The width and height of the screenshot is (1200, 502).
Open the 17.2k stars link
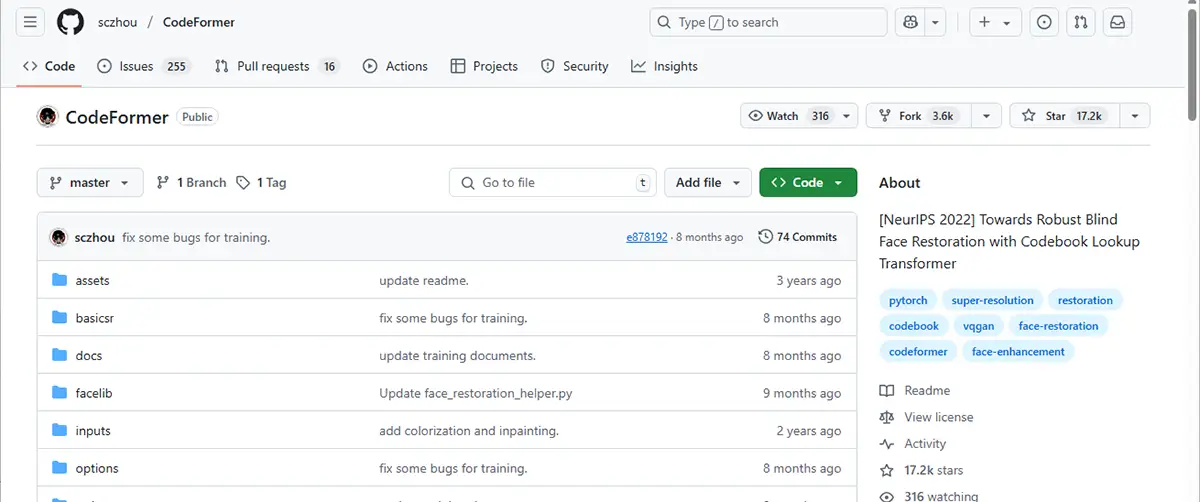[921, 470]
